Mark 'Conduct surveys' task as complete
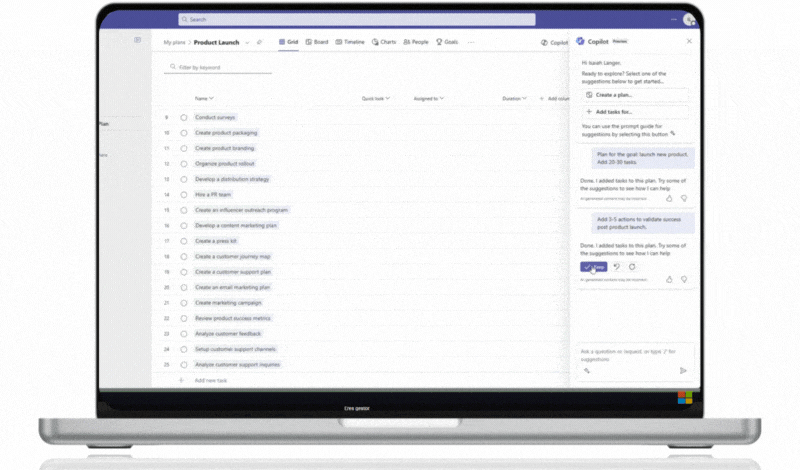800x470 pixels. 184,118
